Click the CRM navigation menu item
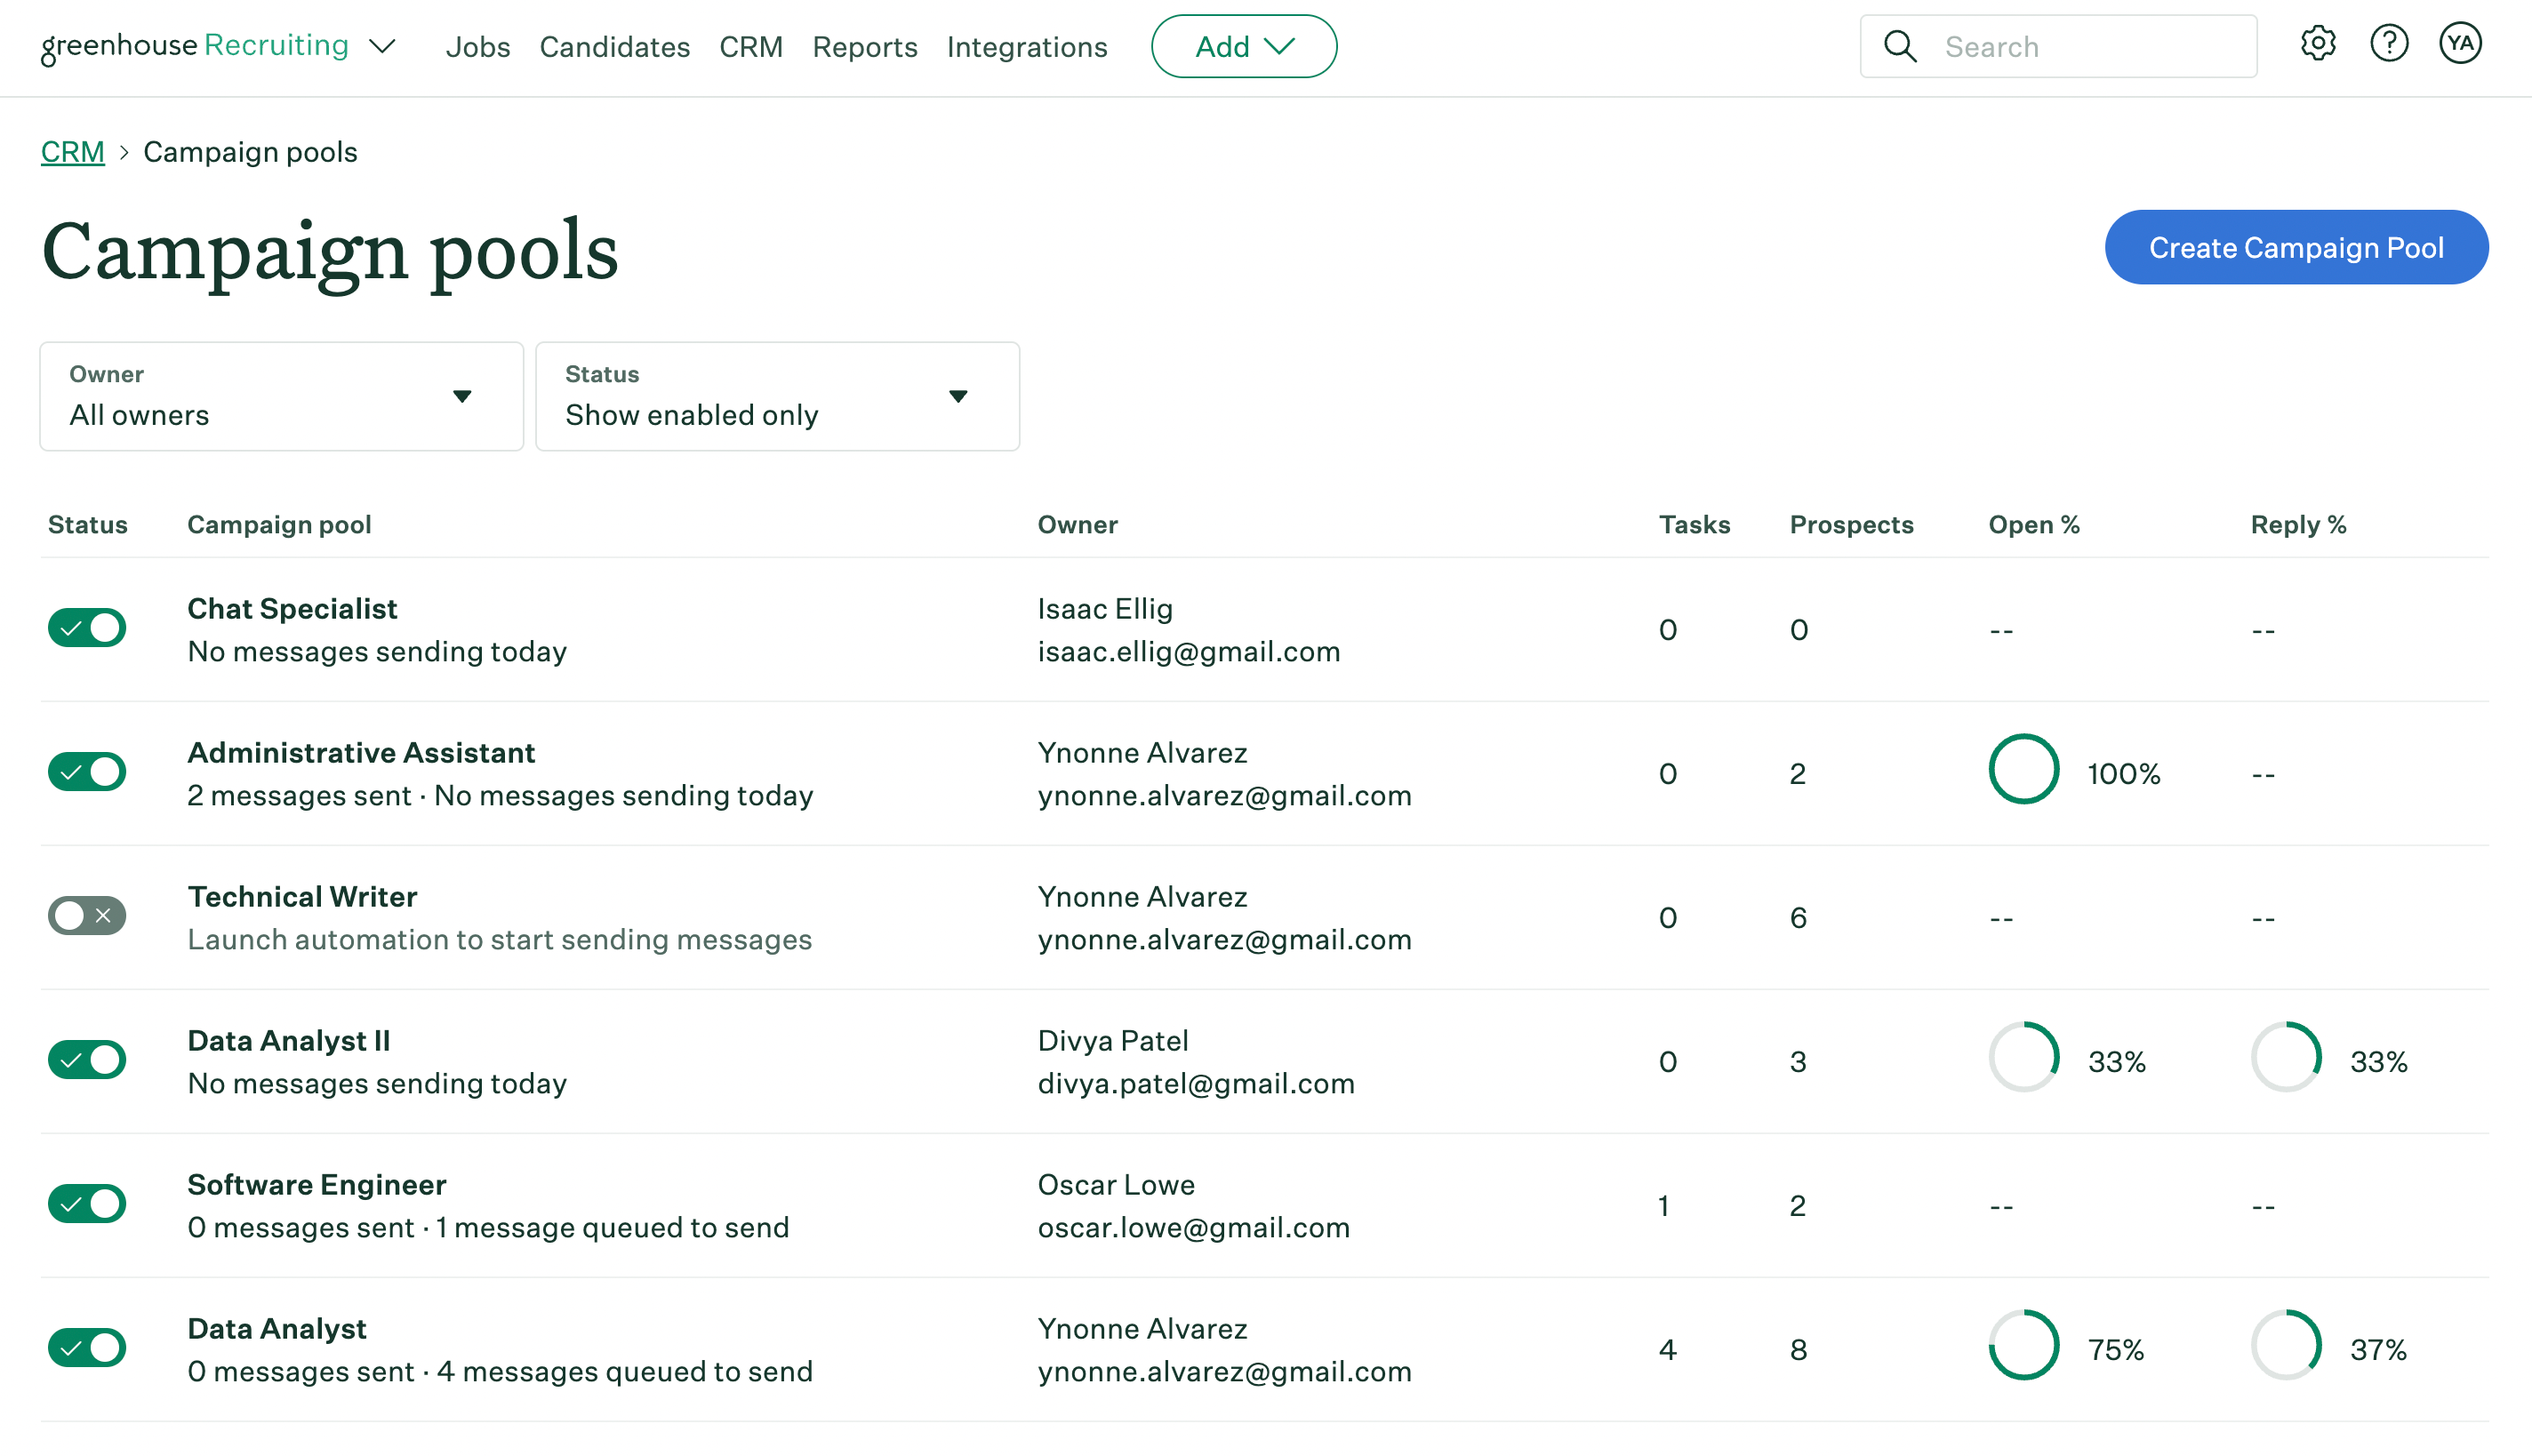The width and height of the screenshot is (2532, 1456). pyautogui.click(x=751, y=47)
